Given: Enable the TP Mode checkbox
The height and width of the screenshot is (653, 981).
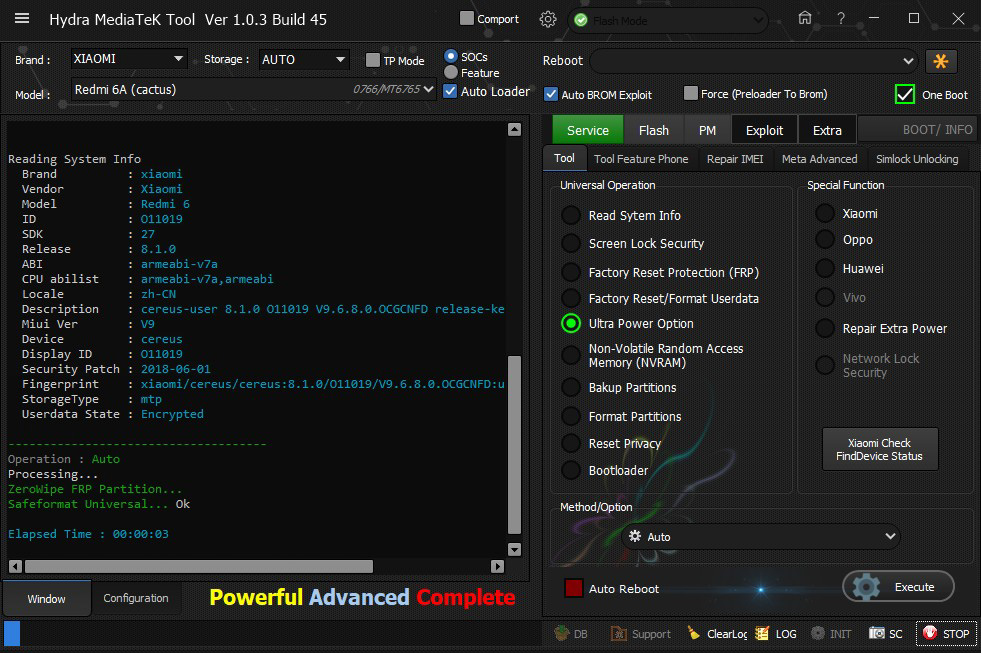Looking at the screenshot, I should [373, 61].
